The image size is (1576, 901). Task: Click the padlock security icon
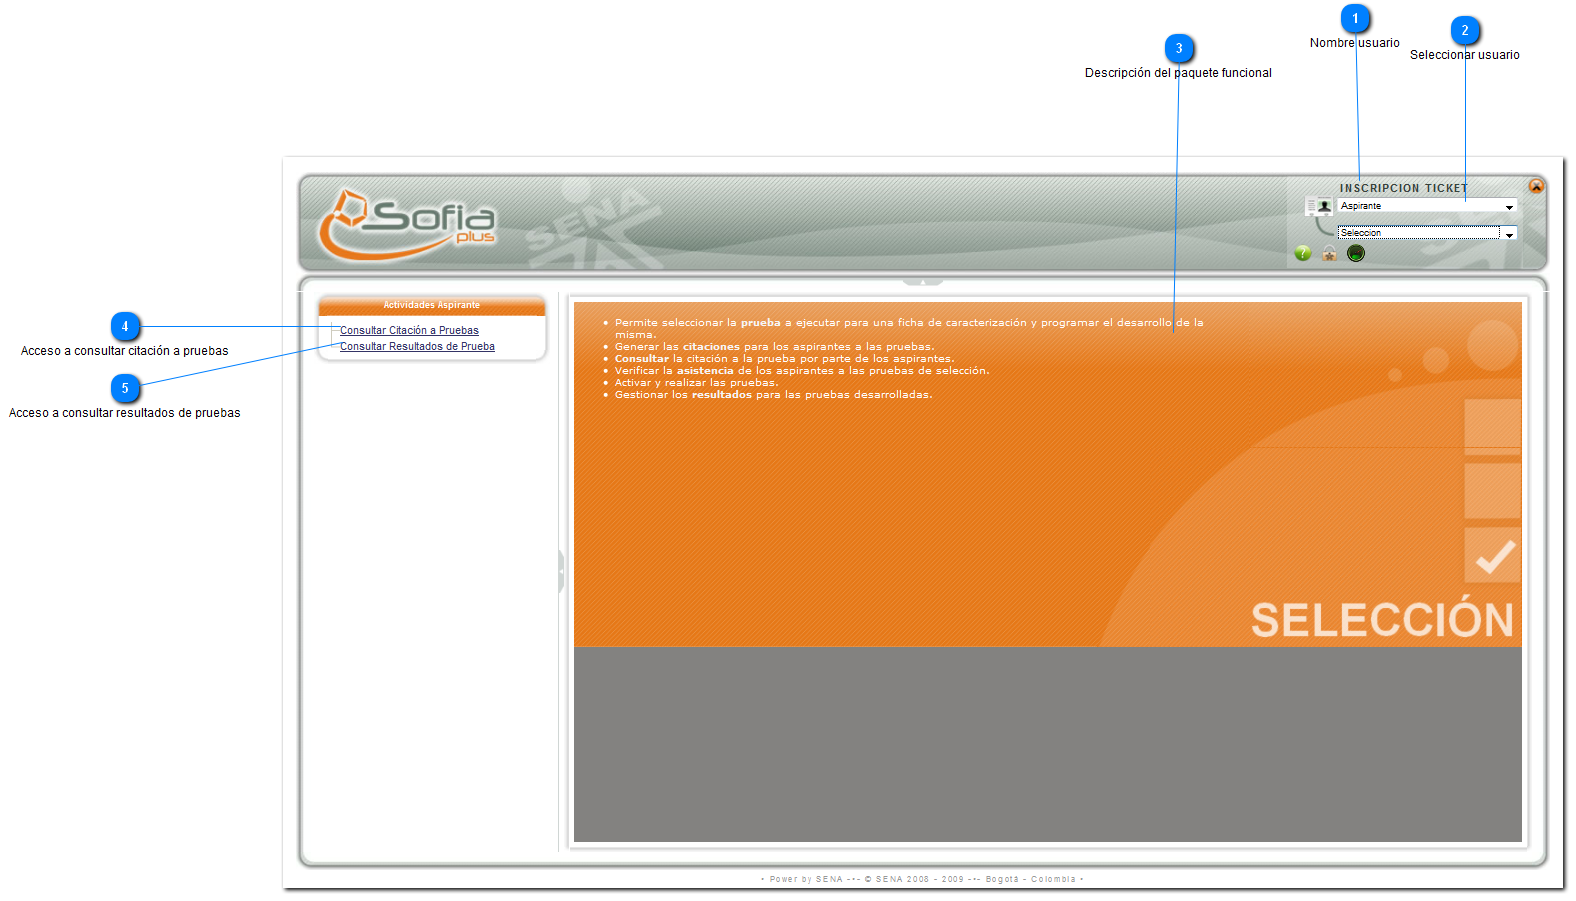click(x=1329, y=253)
